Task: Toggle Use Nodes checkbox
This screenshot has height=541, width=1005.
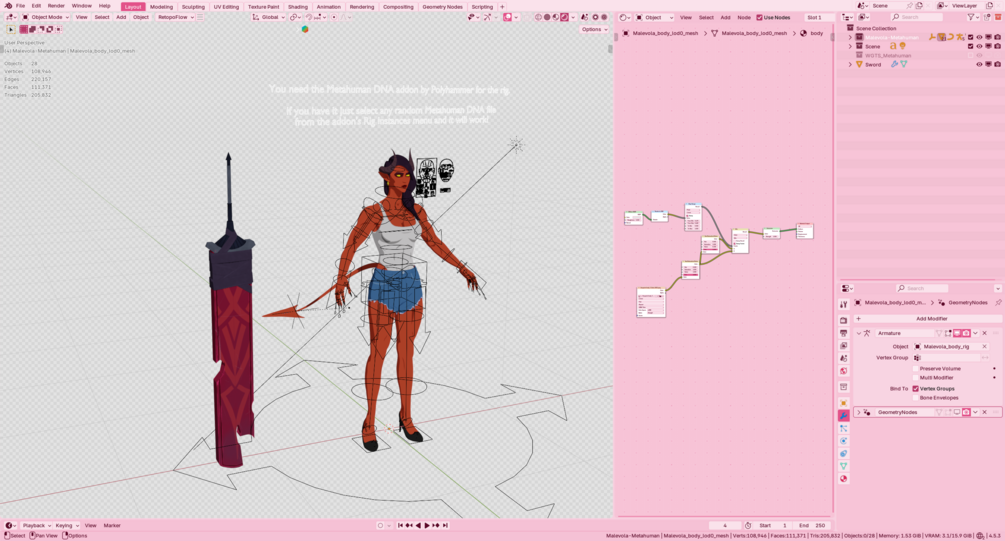Action: (x=760, y=17)
